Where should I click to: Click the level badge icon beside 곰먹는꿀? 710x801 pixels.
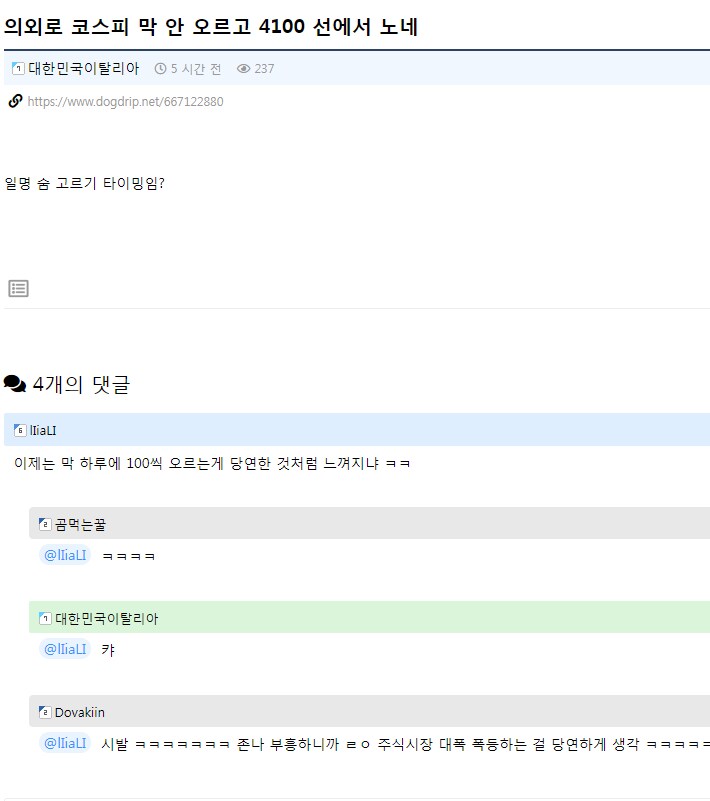45,524
